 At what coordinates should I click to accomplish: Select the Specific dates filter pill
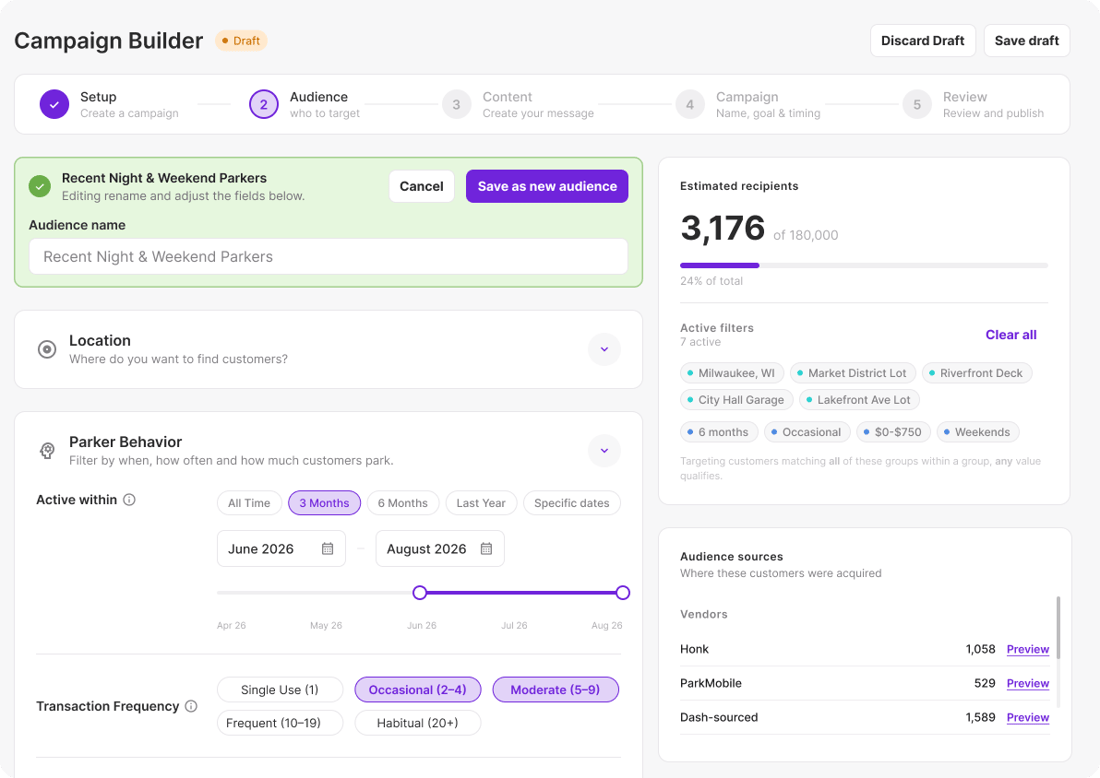[572, 503]
